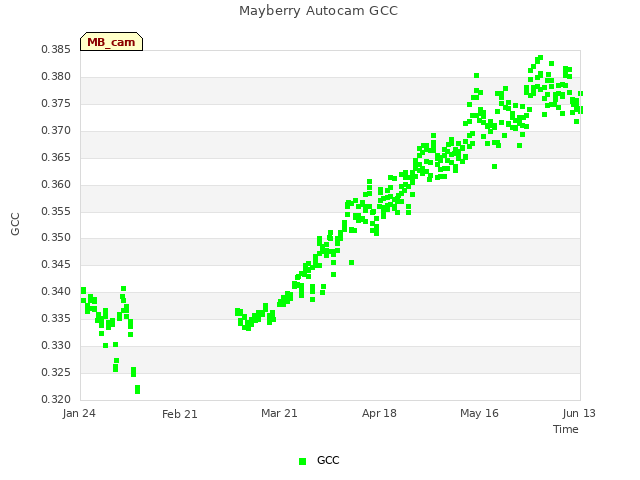
Task: Click the 0.360 y-axis value
Action: click(56, 184)
